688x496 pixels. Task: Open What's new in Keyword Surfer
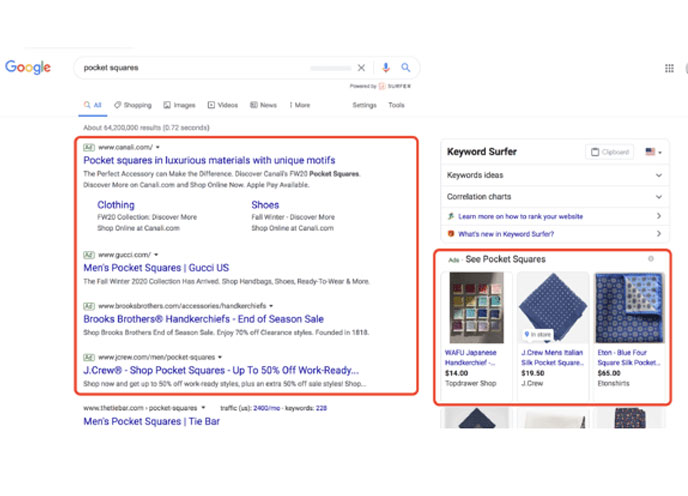[x=506, y=234]
